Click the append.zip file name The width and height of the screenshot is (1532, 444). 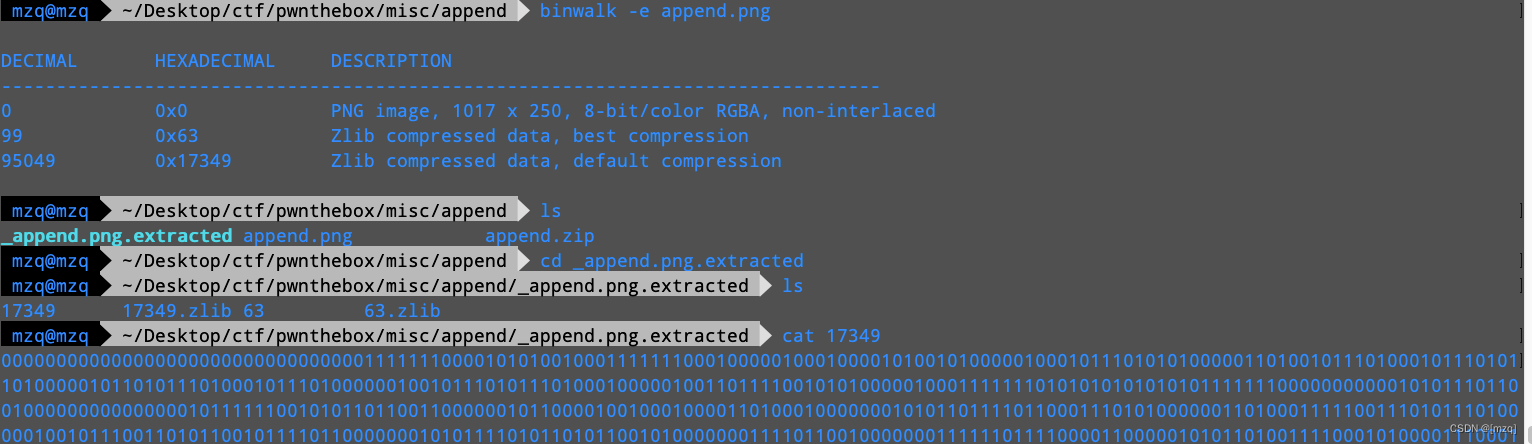pyautogui.click(x=540, y=236)
